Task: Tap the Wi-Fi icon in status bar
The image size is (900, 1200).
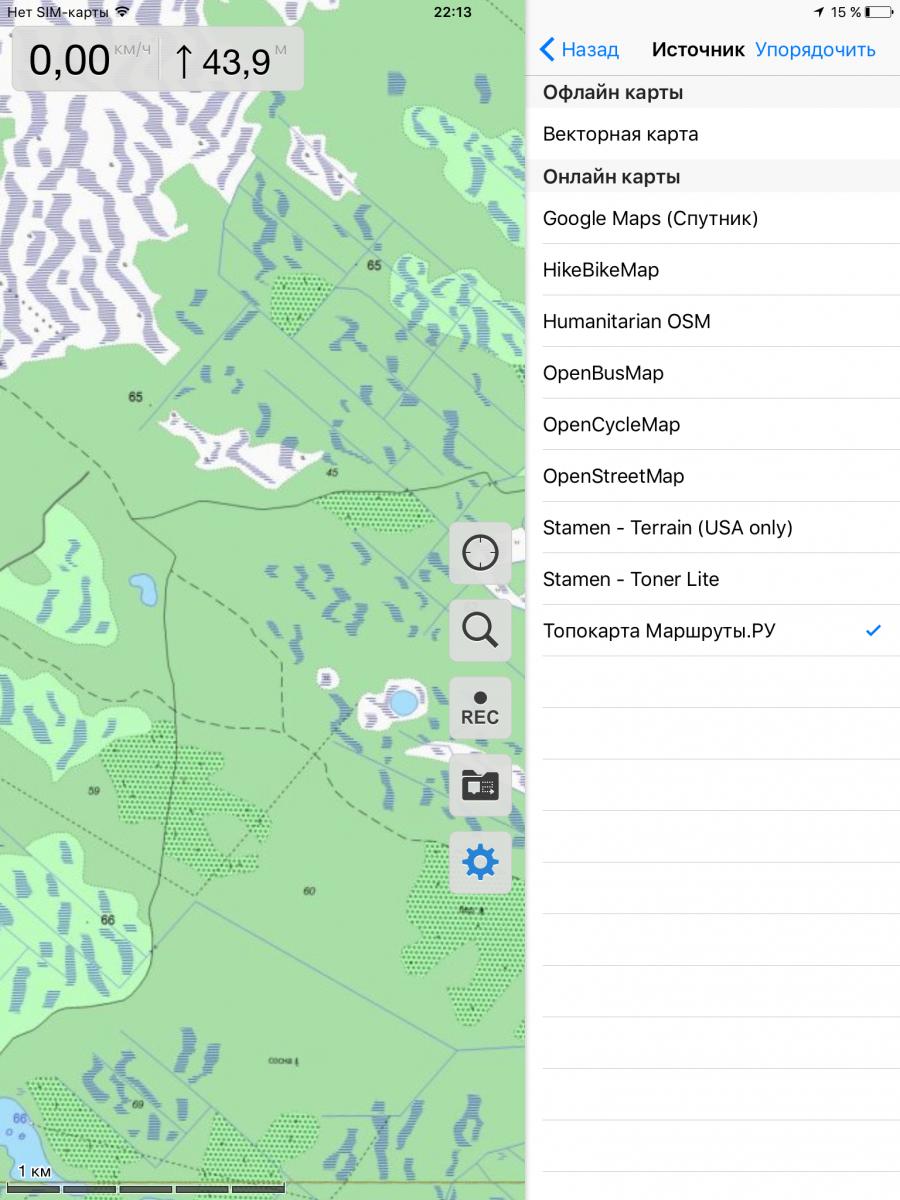Action: coord(122,12)
